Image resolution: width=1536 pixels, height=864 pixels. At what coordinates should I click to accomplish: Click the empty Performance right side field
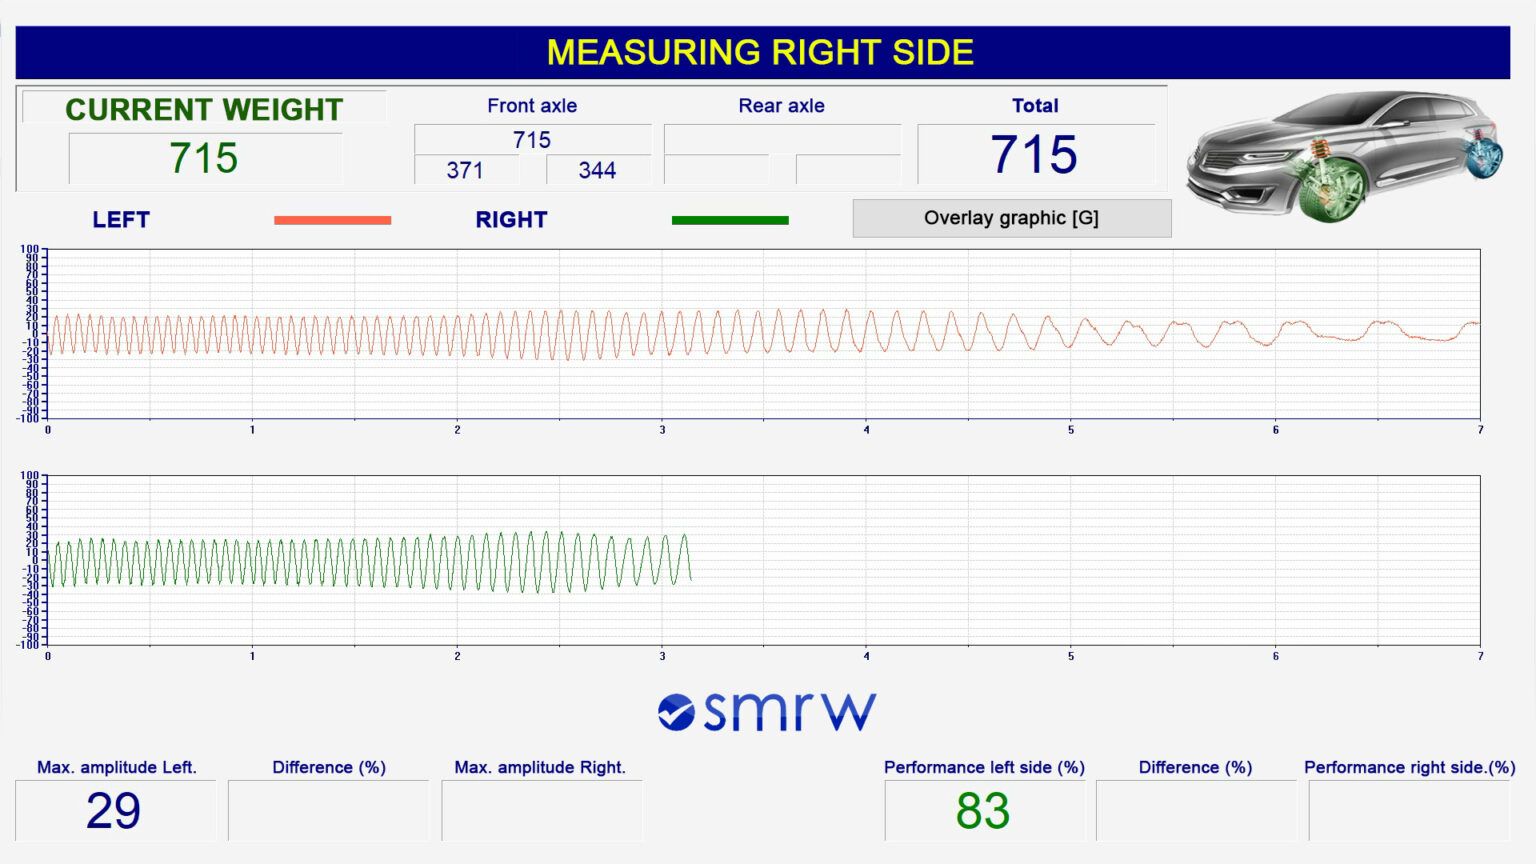pos(1408,808)
